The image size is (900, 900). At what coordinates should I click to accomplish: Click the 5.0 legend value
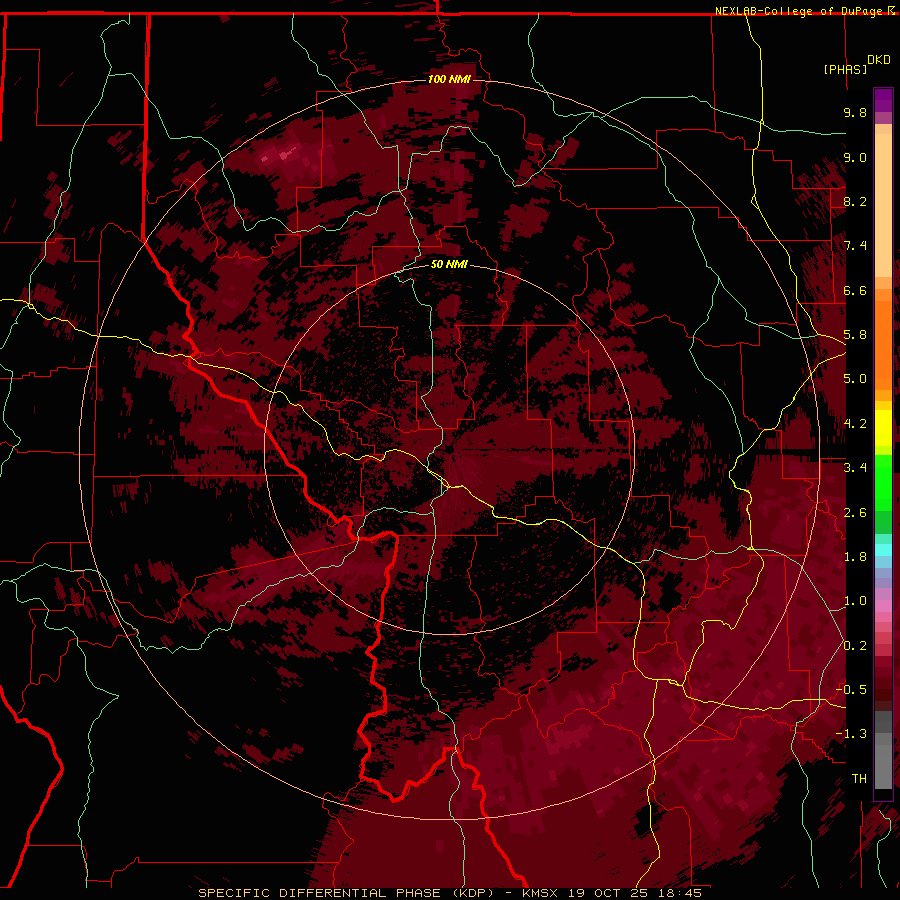(855, 379)
